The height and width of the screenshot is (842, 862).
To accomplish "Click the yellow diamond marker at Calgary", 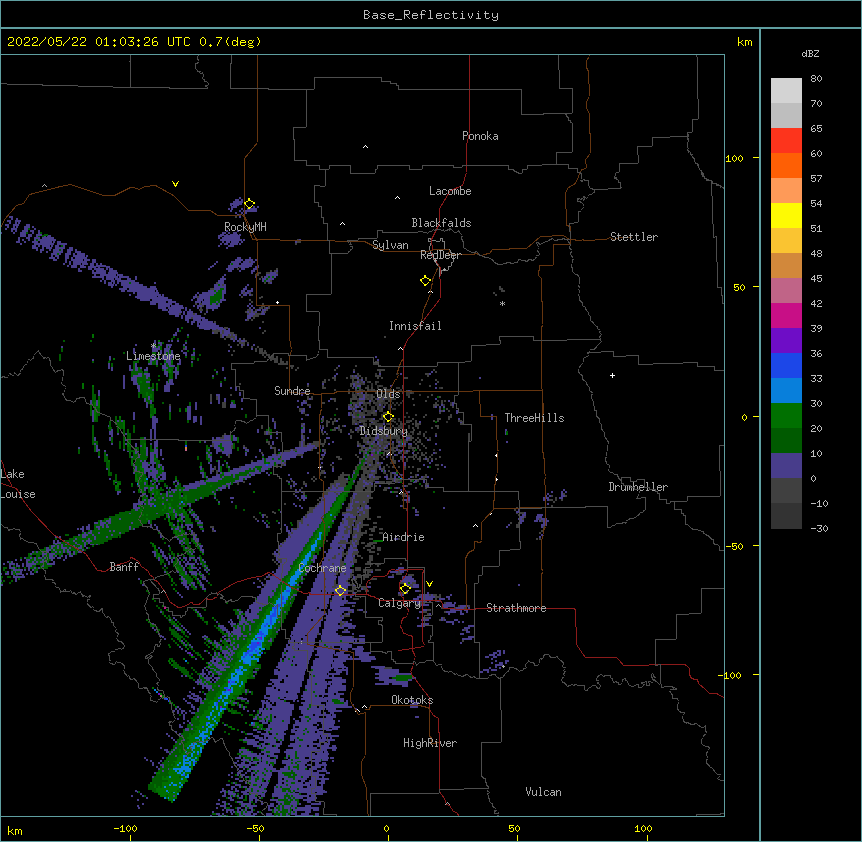I will 405,589.
